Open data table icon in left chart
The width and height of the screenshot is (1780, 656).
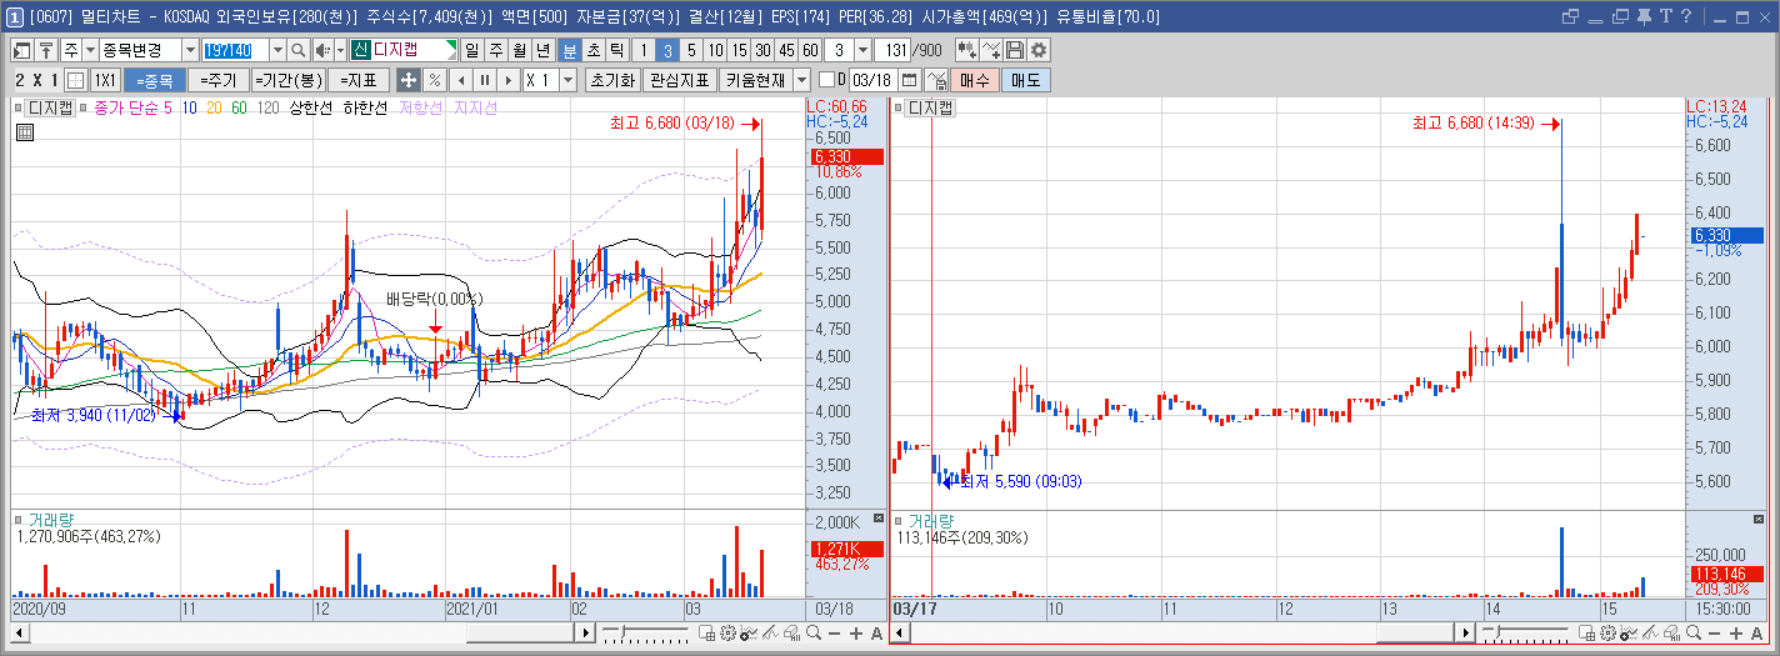25,132
